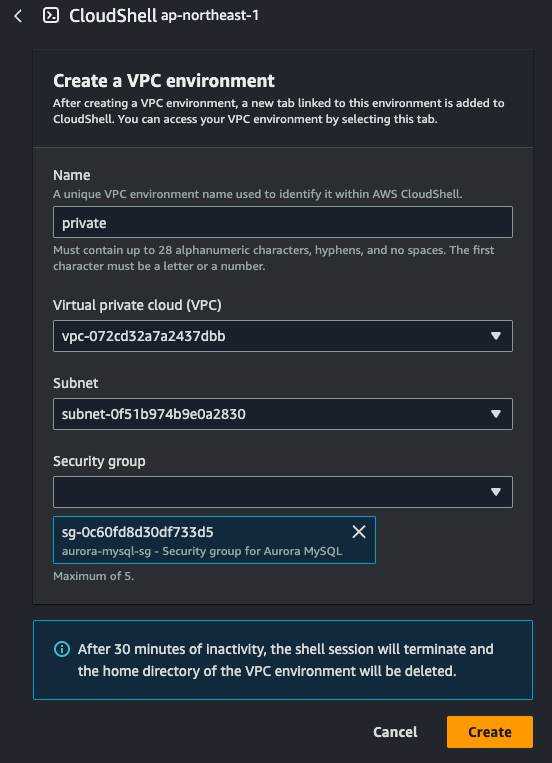
Task: Click the CloudShell terminal icon
Action: click(51, 16)
